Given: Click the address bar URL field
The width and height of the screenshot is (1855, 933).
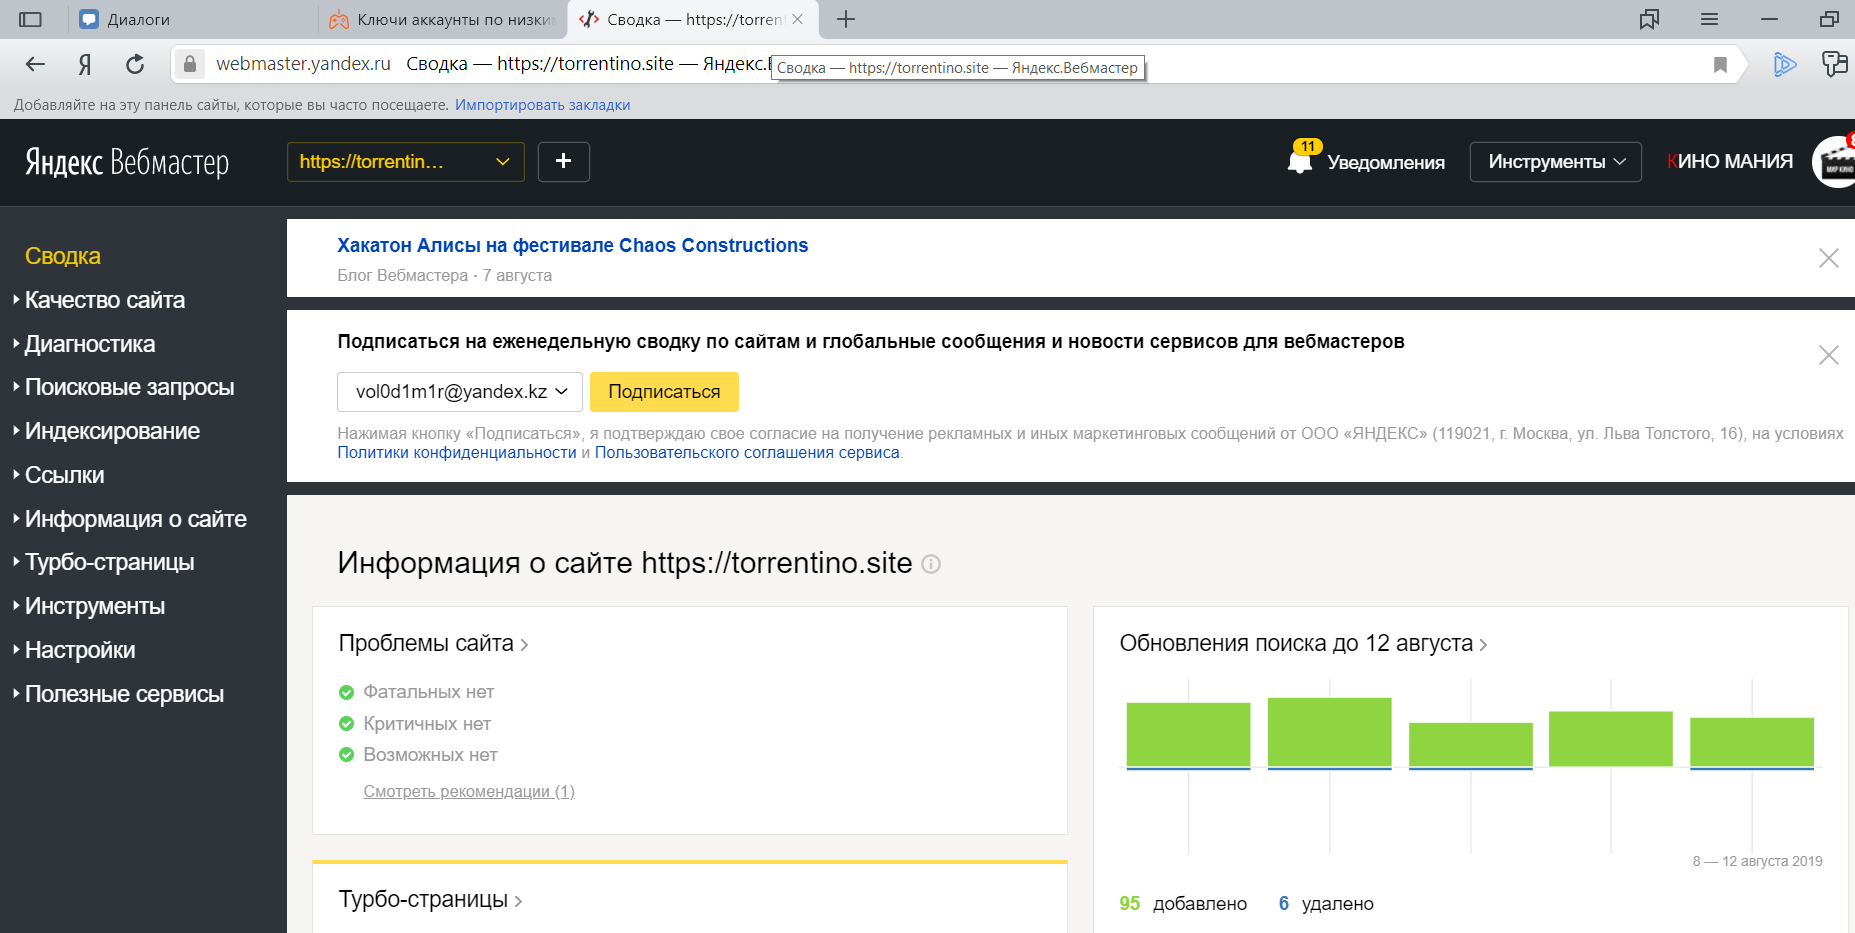Looking at the screenshot, I should point(956,65).
